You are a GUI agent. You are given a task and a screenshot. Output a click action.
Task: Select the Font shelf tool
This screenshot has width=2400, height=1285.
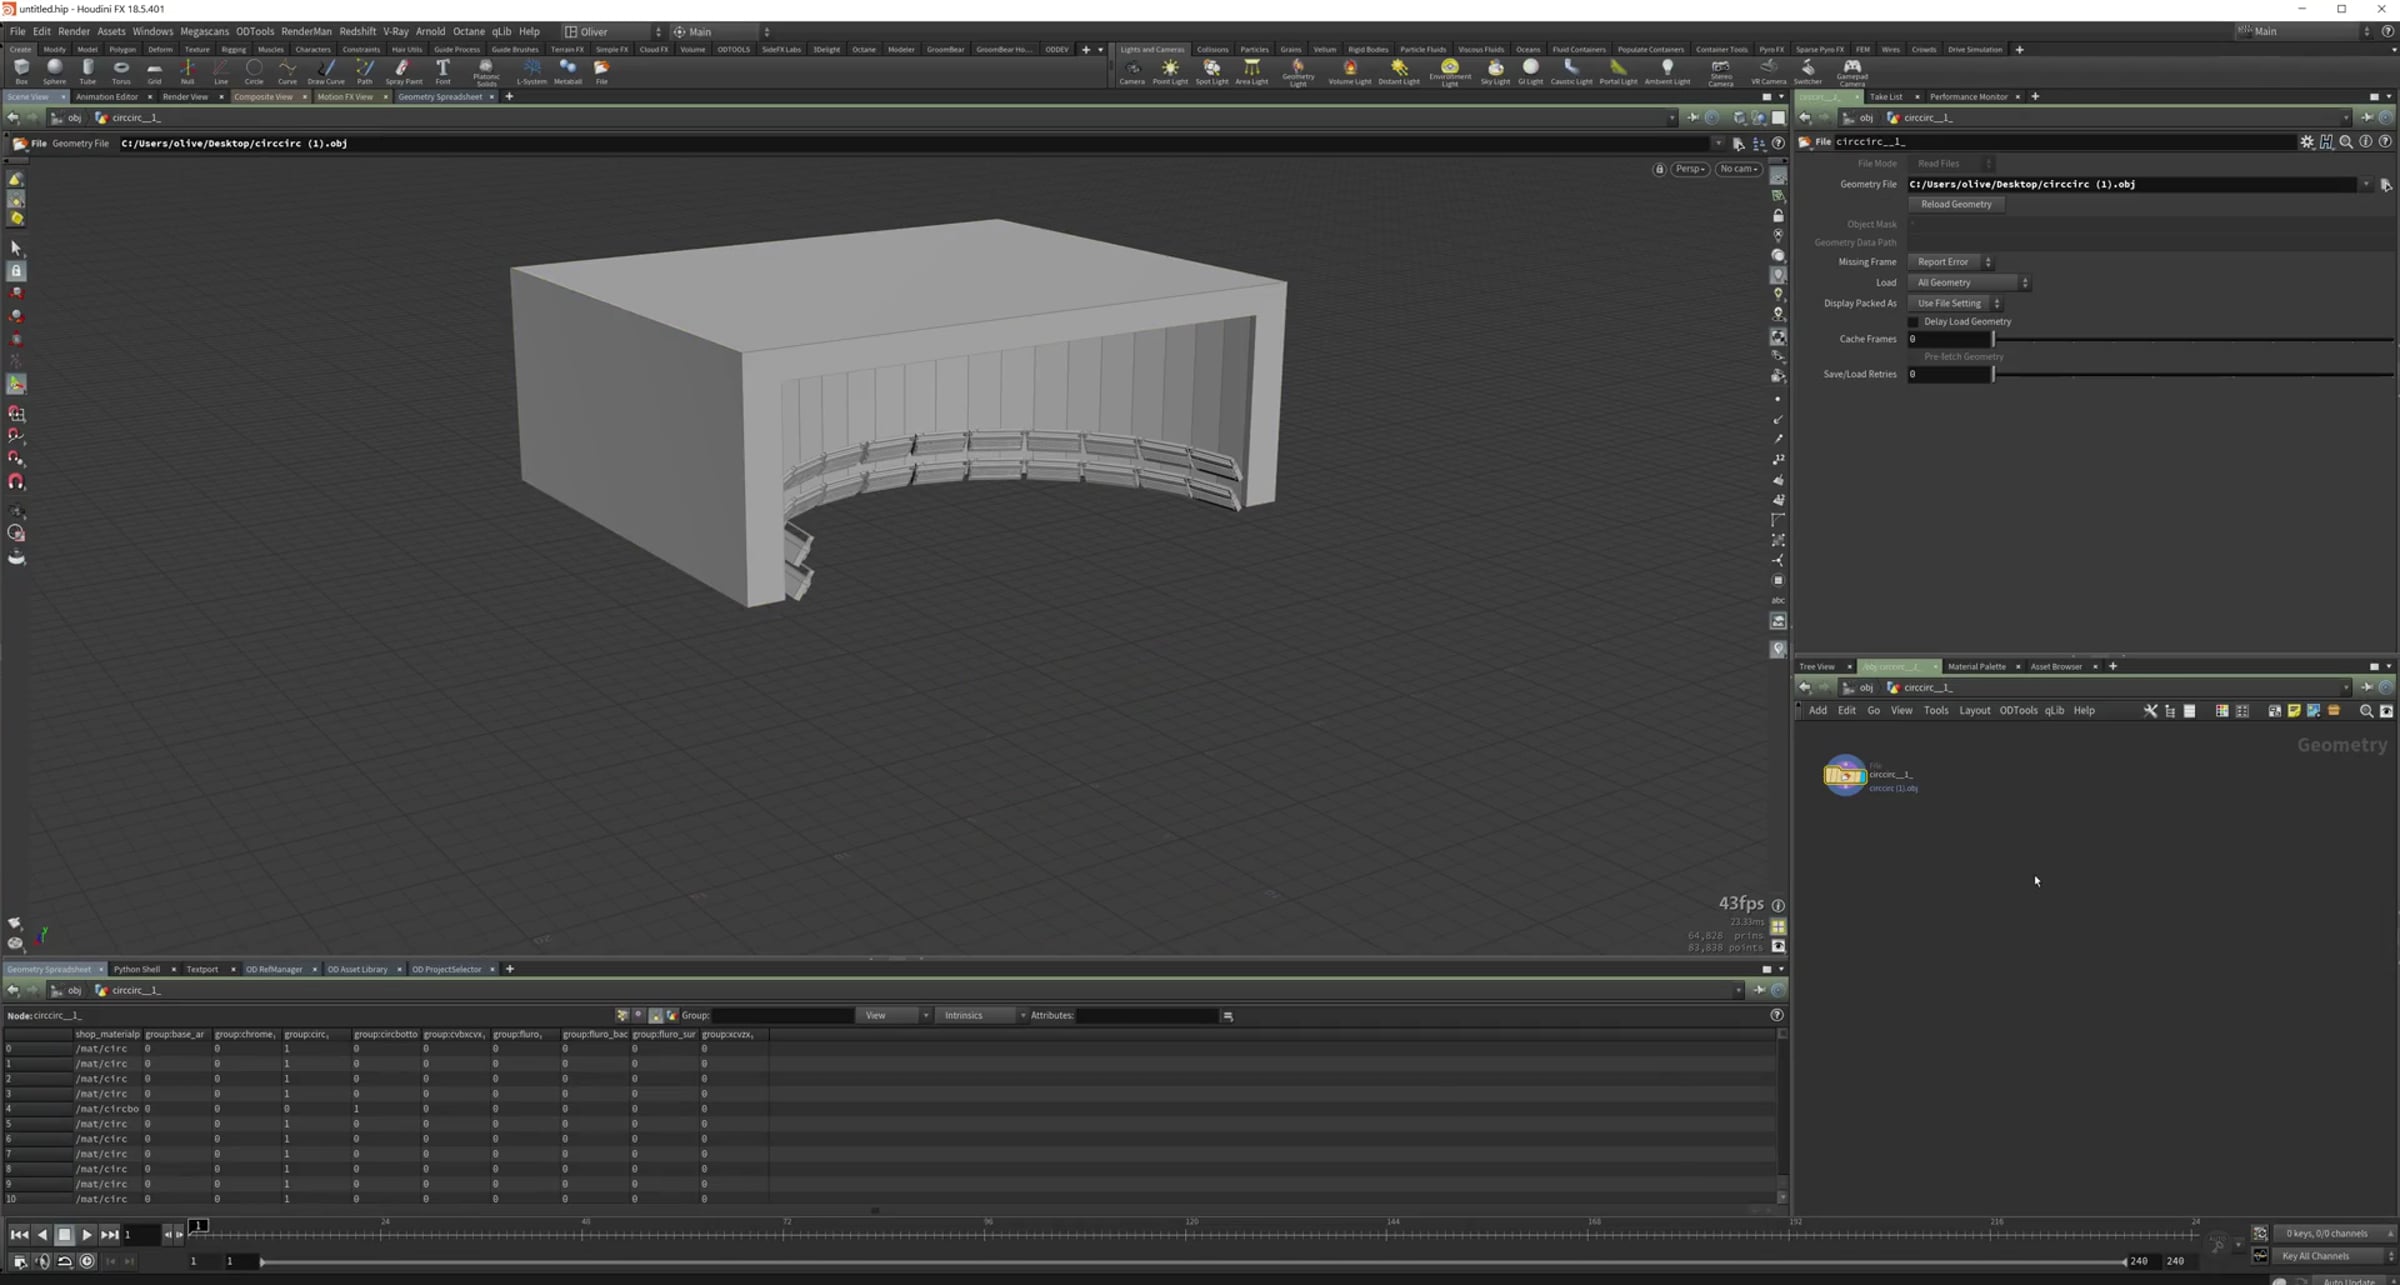(443, 71)
